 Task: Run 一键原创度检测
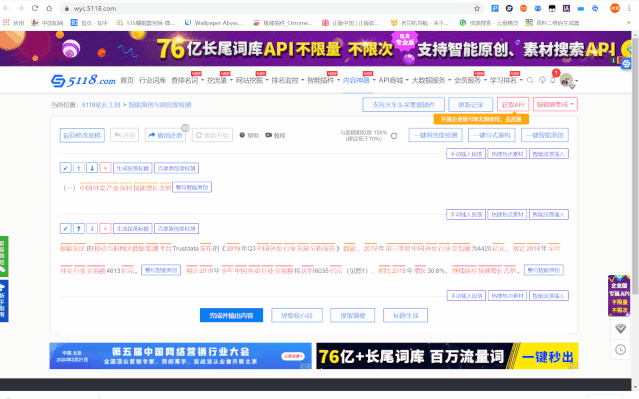tap(435, 135)
